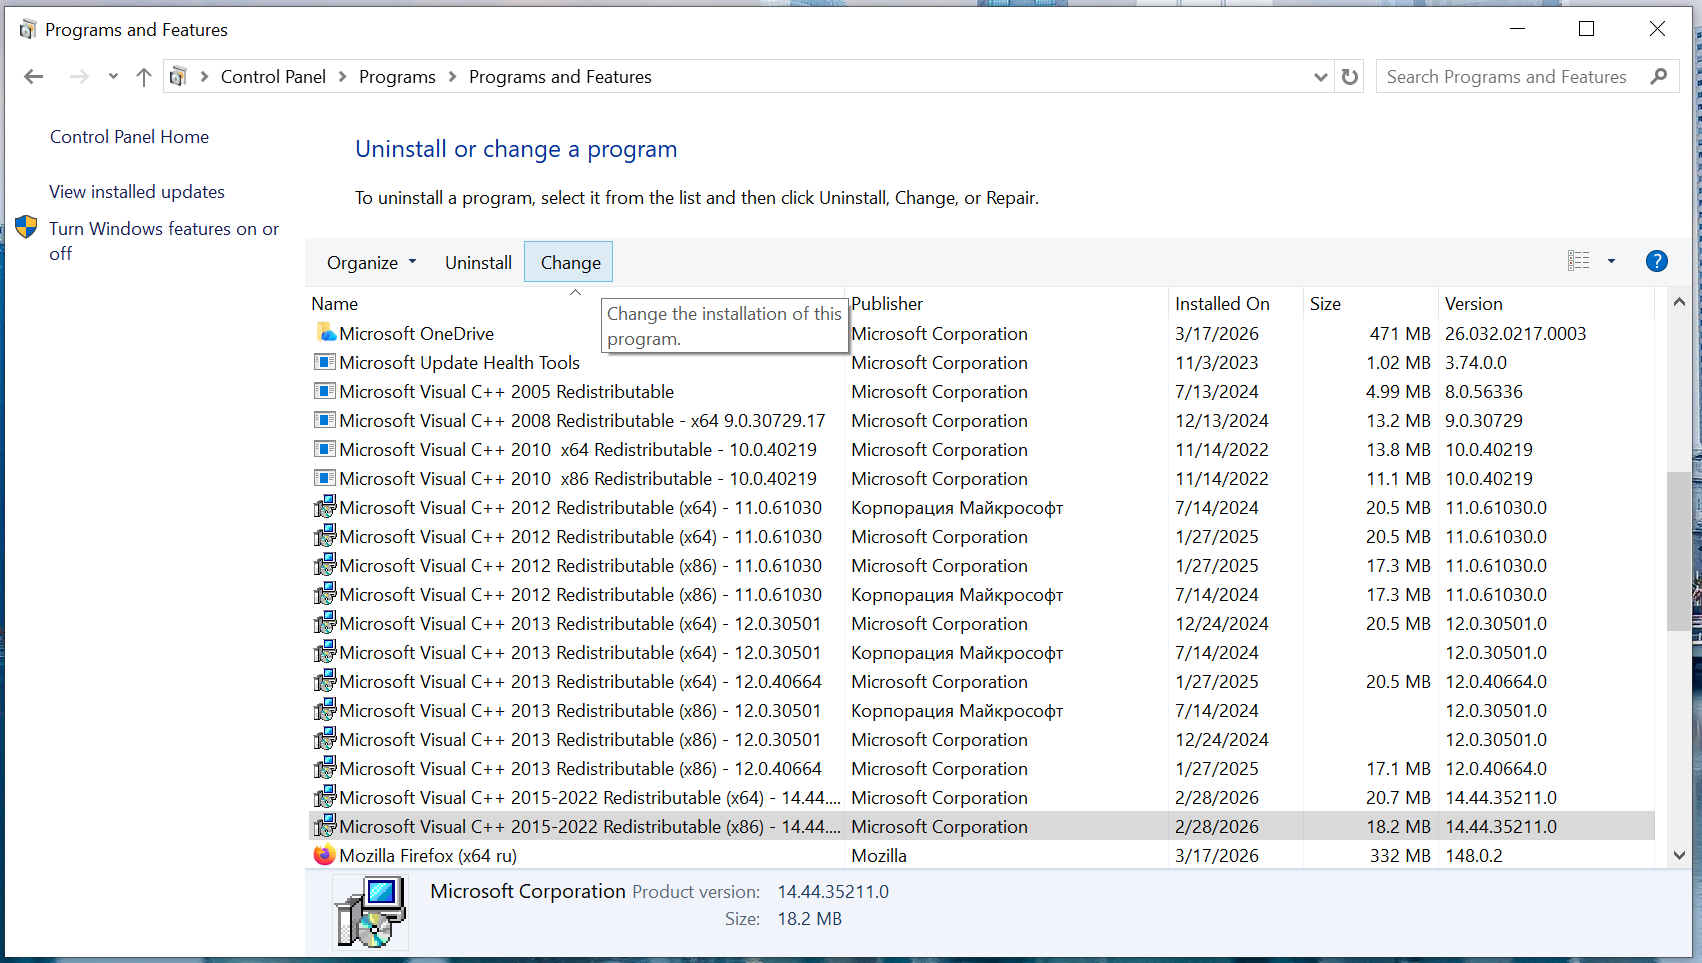Click version 148.0.2 cell

[1474, 856]
